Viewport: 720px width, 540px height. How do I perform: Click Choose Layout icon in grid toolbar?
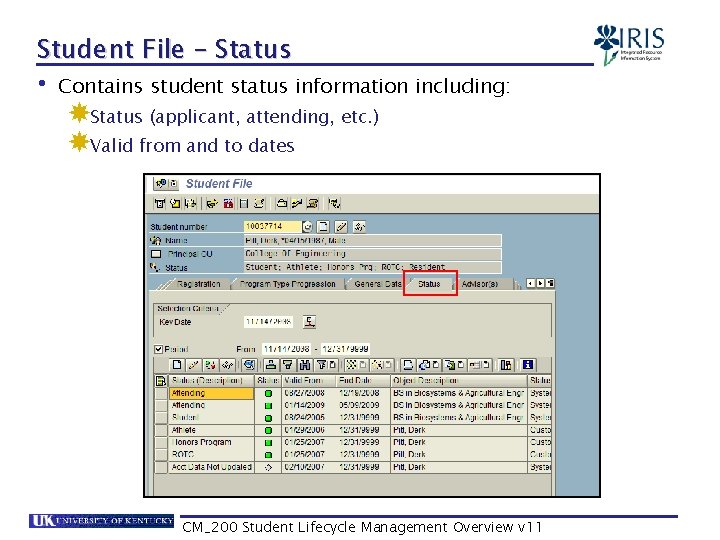coord(480,365)
